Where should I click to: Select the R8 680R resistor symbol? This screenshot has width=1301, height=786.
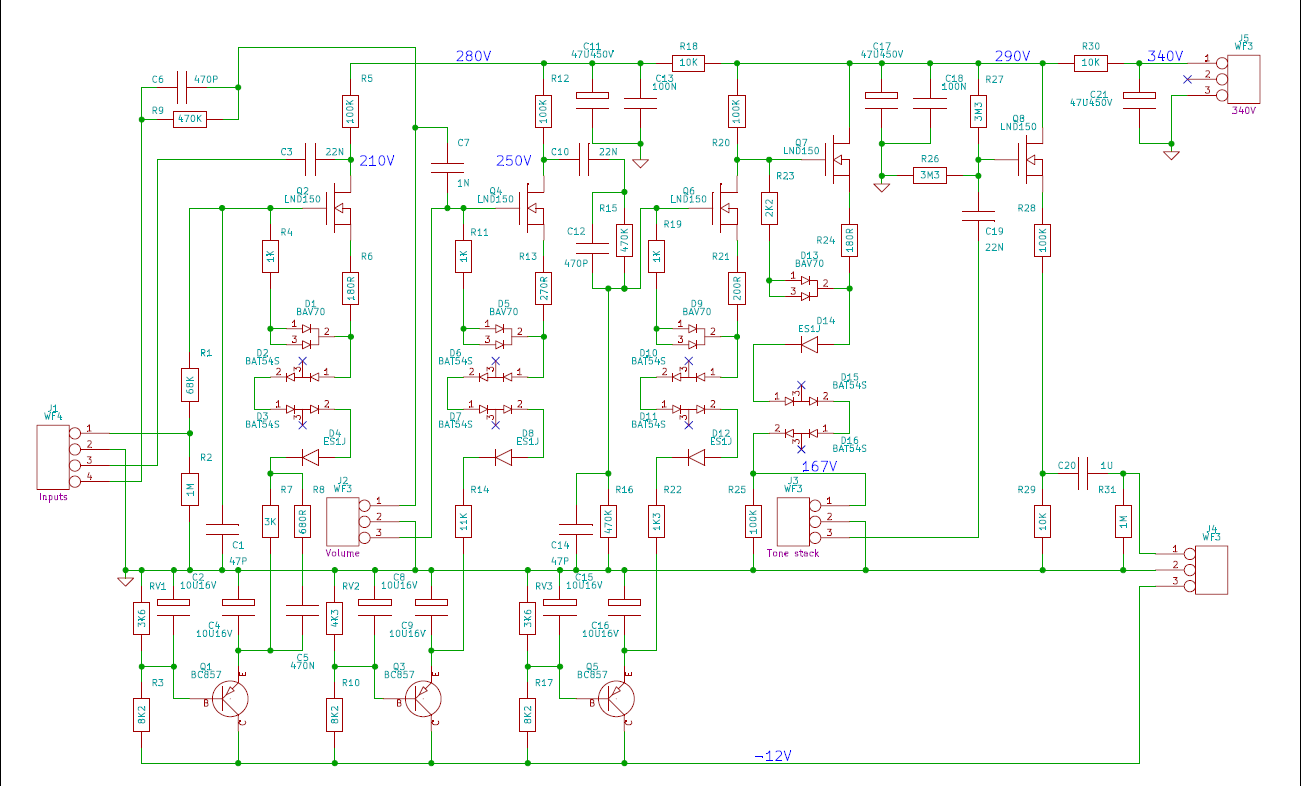(x=302, y=521)
